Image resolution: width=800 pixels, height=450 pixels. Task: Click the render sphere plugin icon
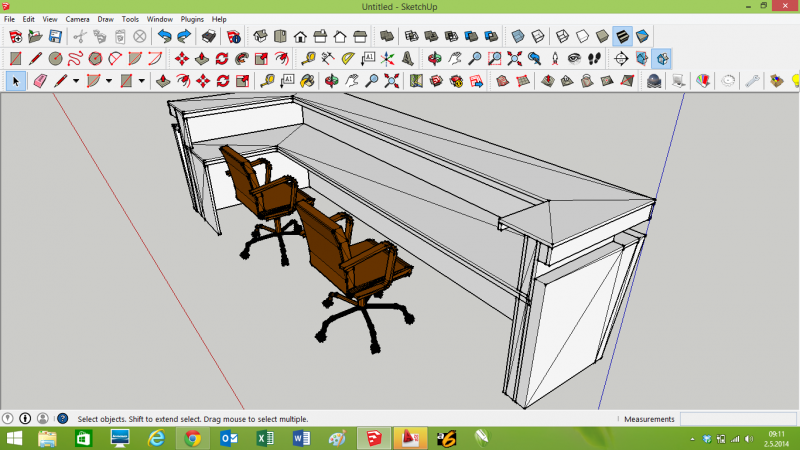pos(654,81)
